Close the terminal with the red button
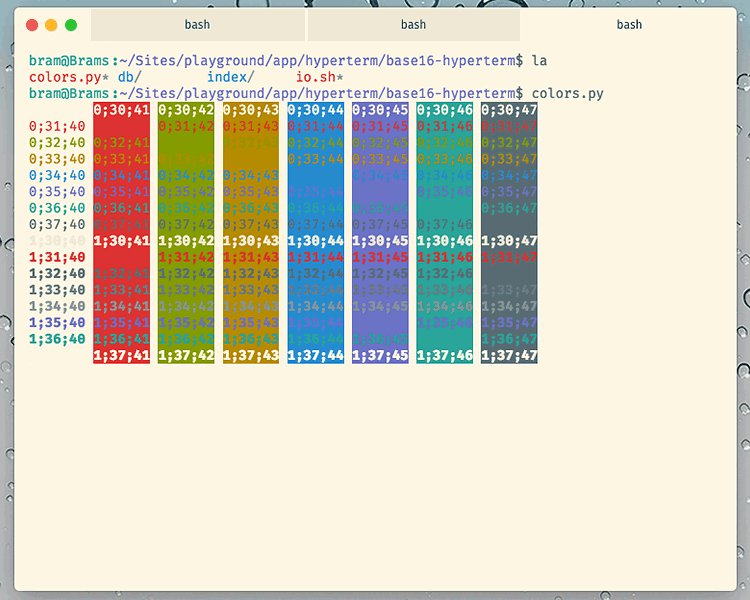750x600 pixels. (32, 25)
